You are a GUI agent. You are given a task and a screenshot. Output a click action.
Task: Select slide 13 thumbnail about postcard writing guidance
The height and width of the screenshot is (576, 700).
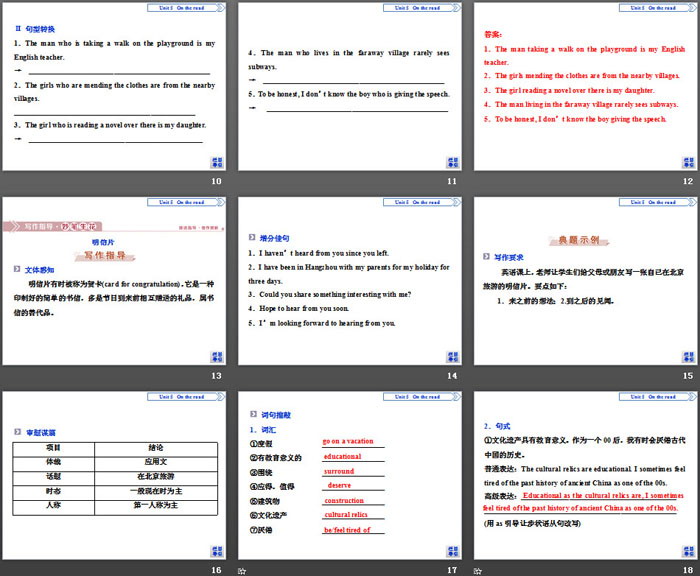click(114, 281)
